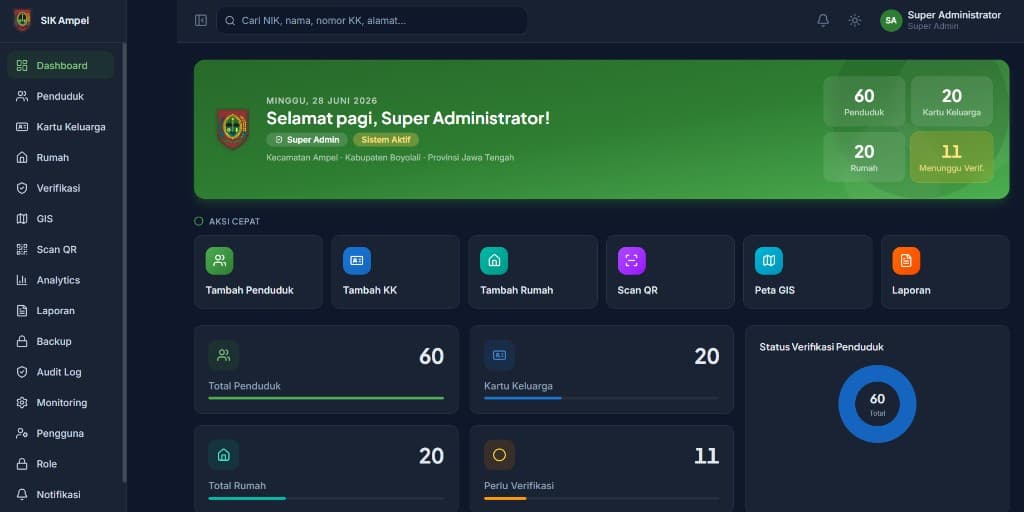Click the 11 Menunggu Verif. banner tile
Screen dimensions: 1024x512
(x=952, y=157)
